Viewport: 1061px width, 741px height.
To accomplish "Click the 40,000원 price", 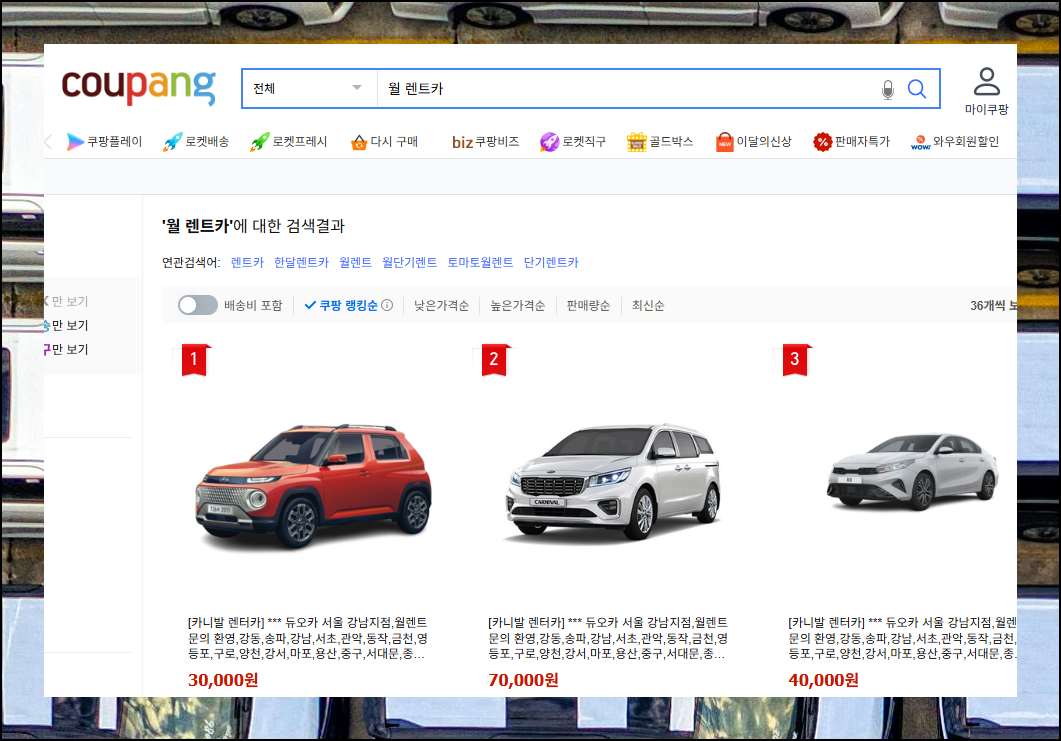I will click(x=823, y=680).
